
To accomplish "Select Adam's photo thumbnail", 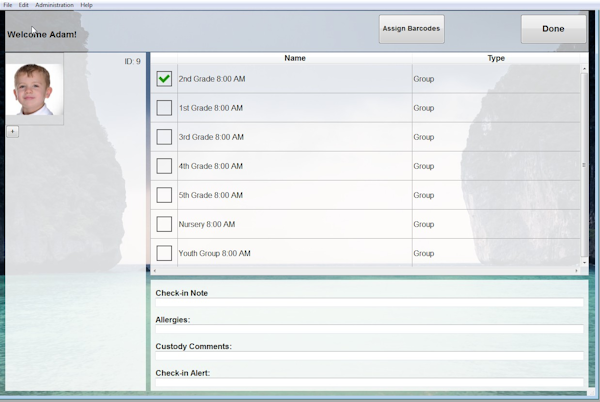I will 34,90.
